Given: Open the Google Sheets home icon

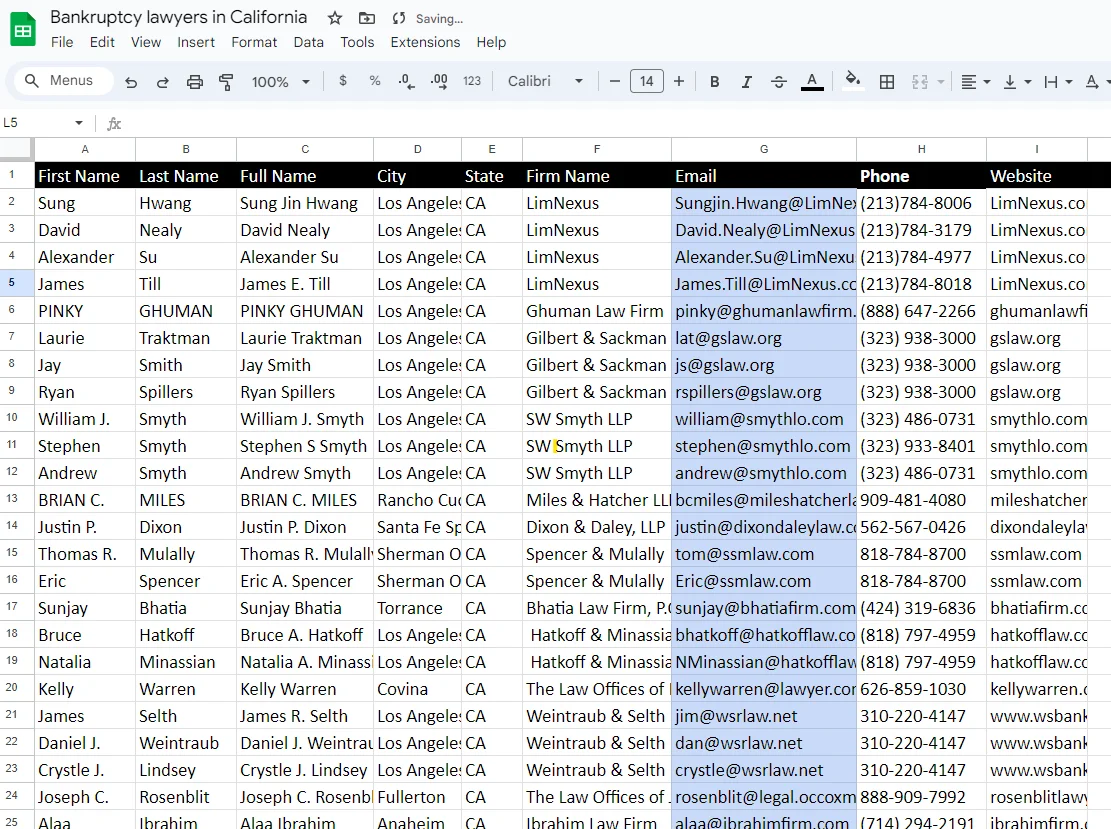Looking at the screenshot, I should click(23, 30).
